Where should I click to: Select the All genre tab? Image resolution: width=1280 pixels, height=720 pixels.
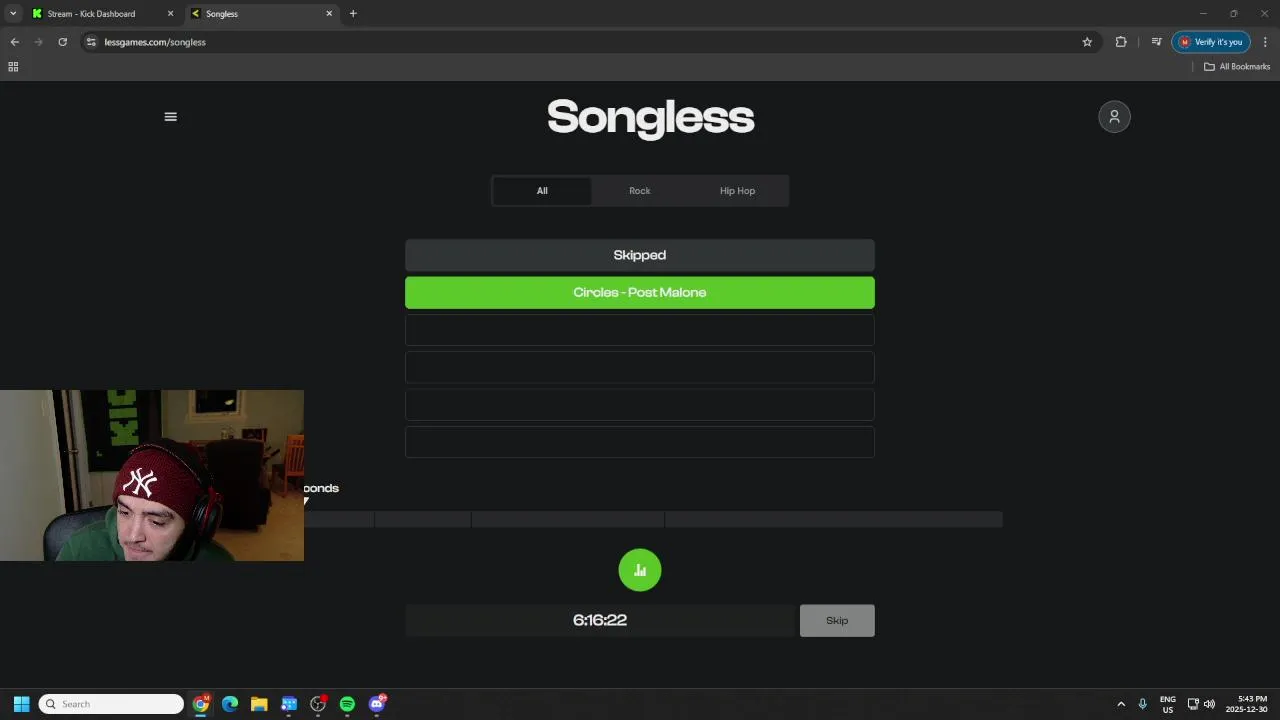click(x=542, y=191)
